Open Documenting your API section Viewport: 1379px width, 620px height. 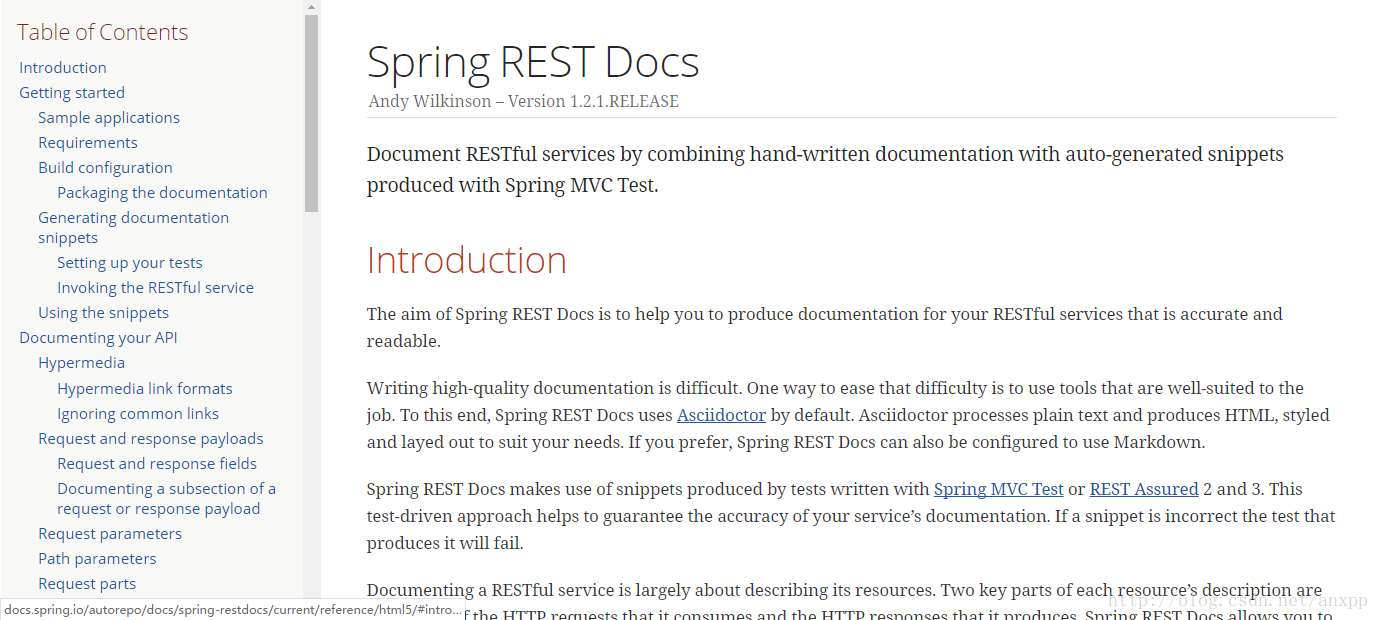coord(98,338)
